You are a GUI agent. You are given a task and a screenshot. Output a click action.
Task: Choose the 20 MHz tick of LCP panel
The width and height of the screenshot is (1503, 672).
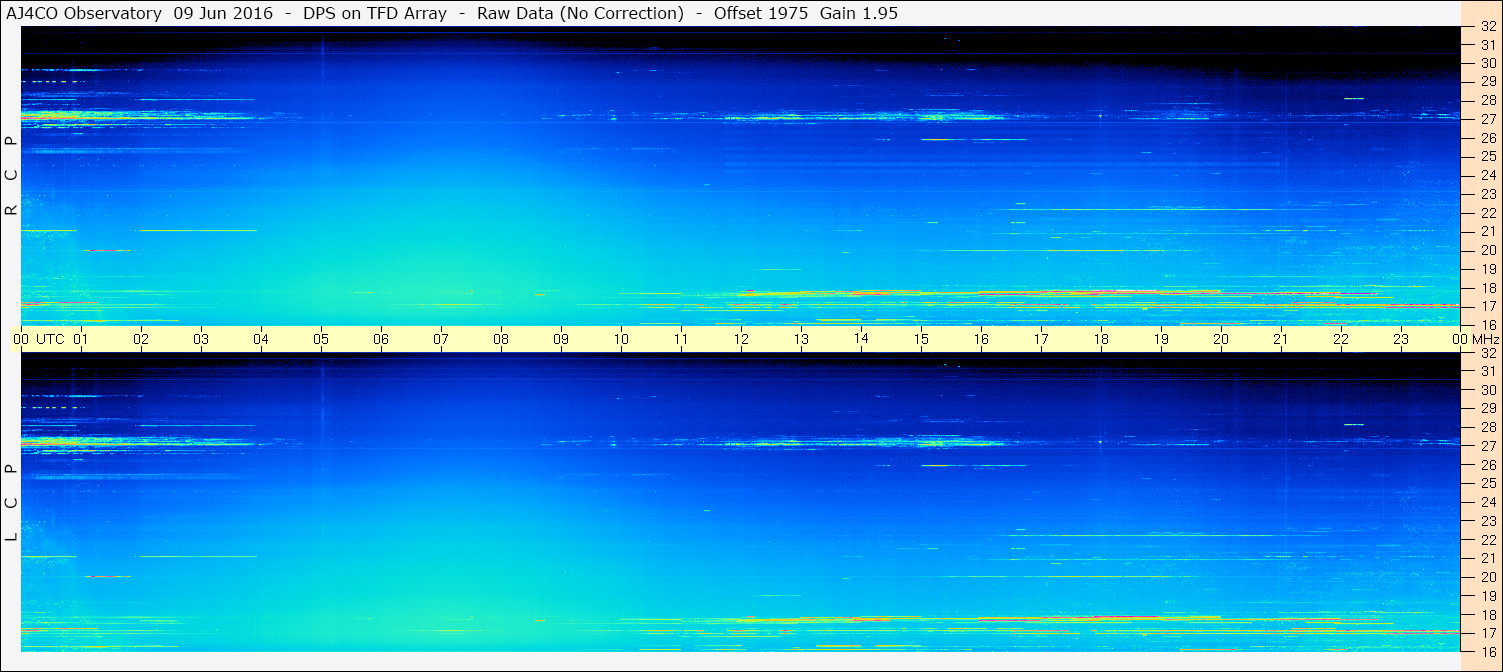(x=1488, y=577)
